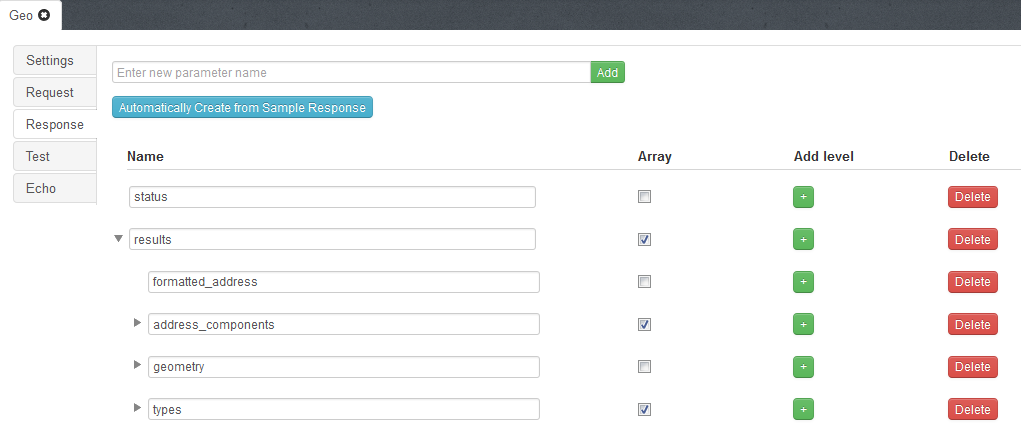The image size is (1021, 428).
Task: Click the plus icon for the geometry row
Action: (x=805, y=367)
